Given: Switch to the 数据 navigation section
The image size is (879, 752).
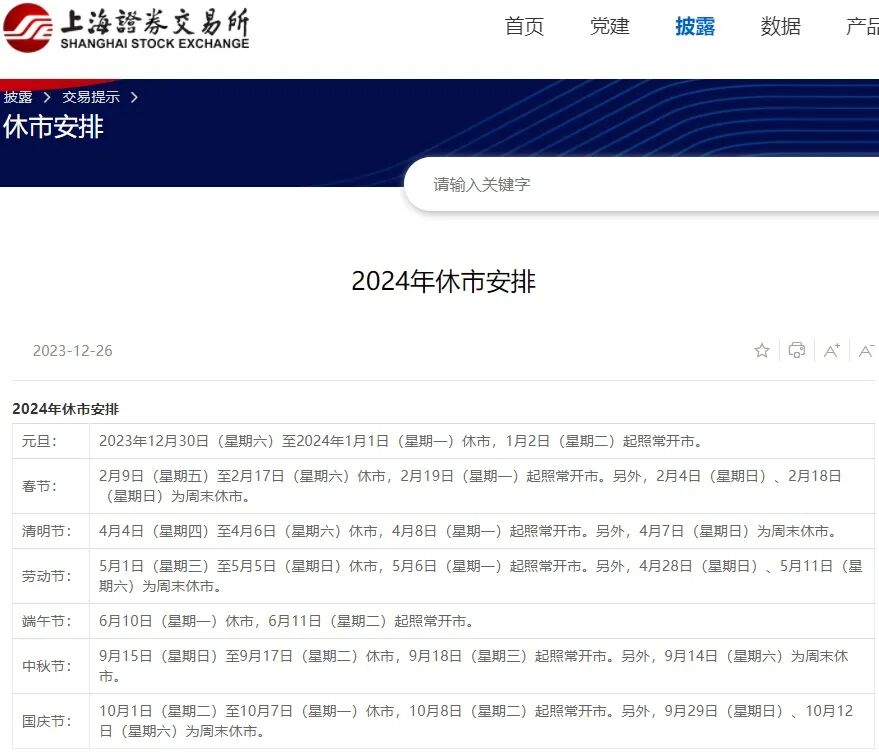Looking at the screenshot, I should [779, 27].
